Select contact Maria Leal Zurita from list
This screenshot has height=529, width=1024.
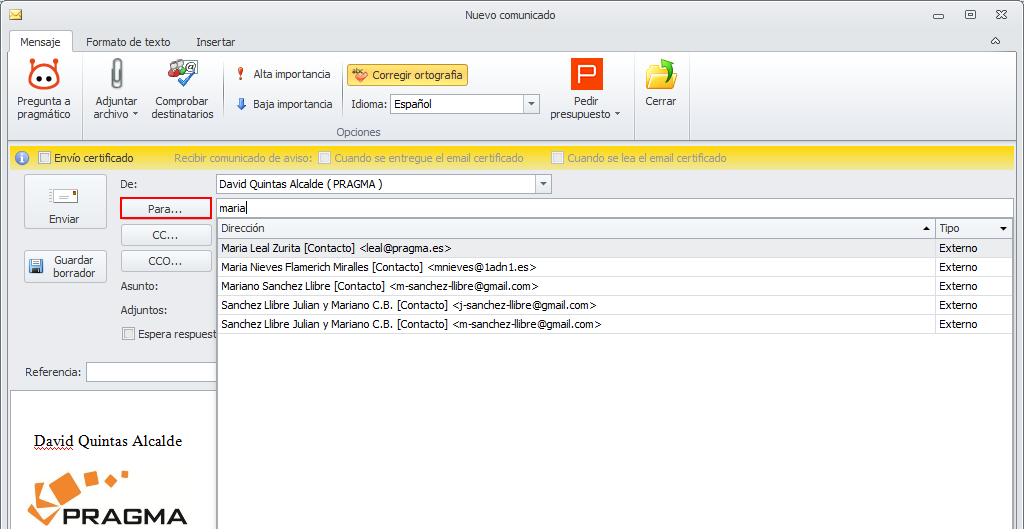pyautogui.click(x=336, y=248)
